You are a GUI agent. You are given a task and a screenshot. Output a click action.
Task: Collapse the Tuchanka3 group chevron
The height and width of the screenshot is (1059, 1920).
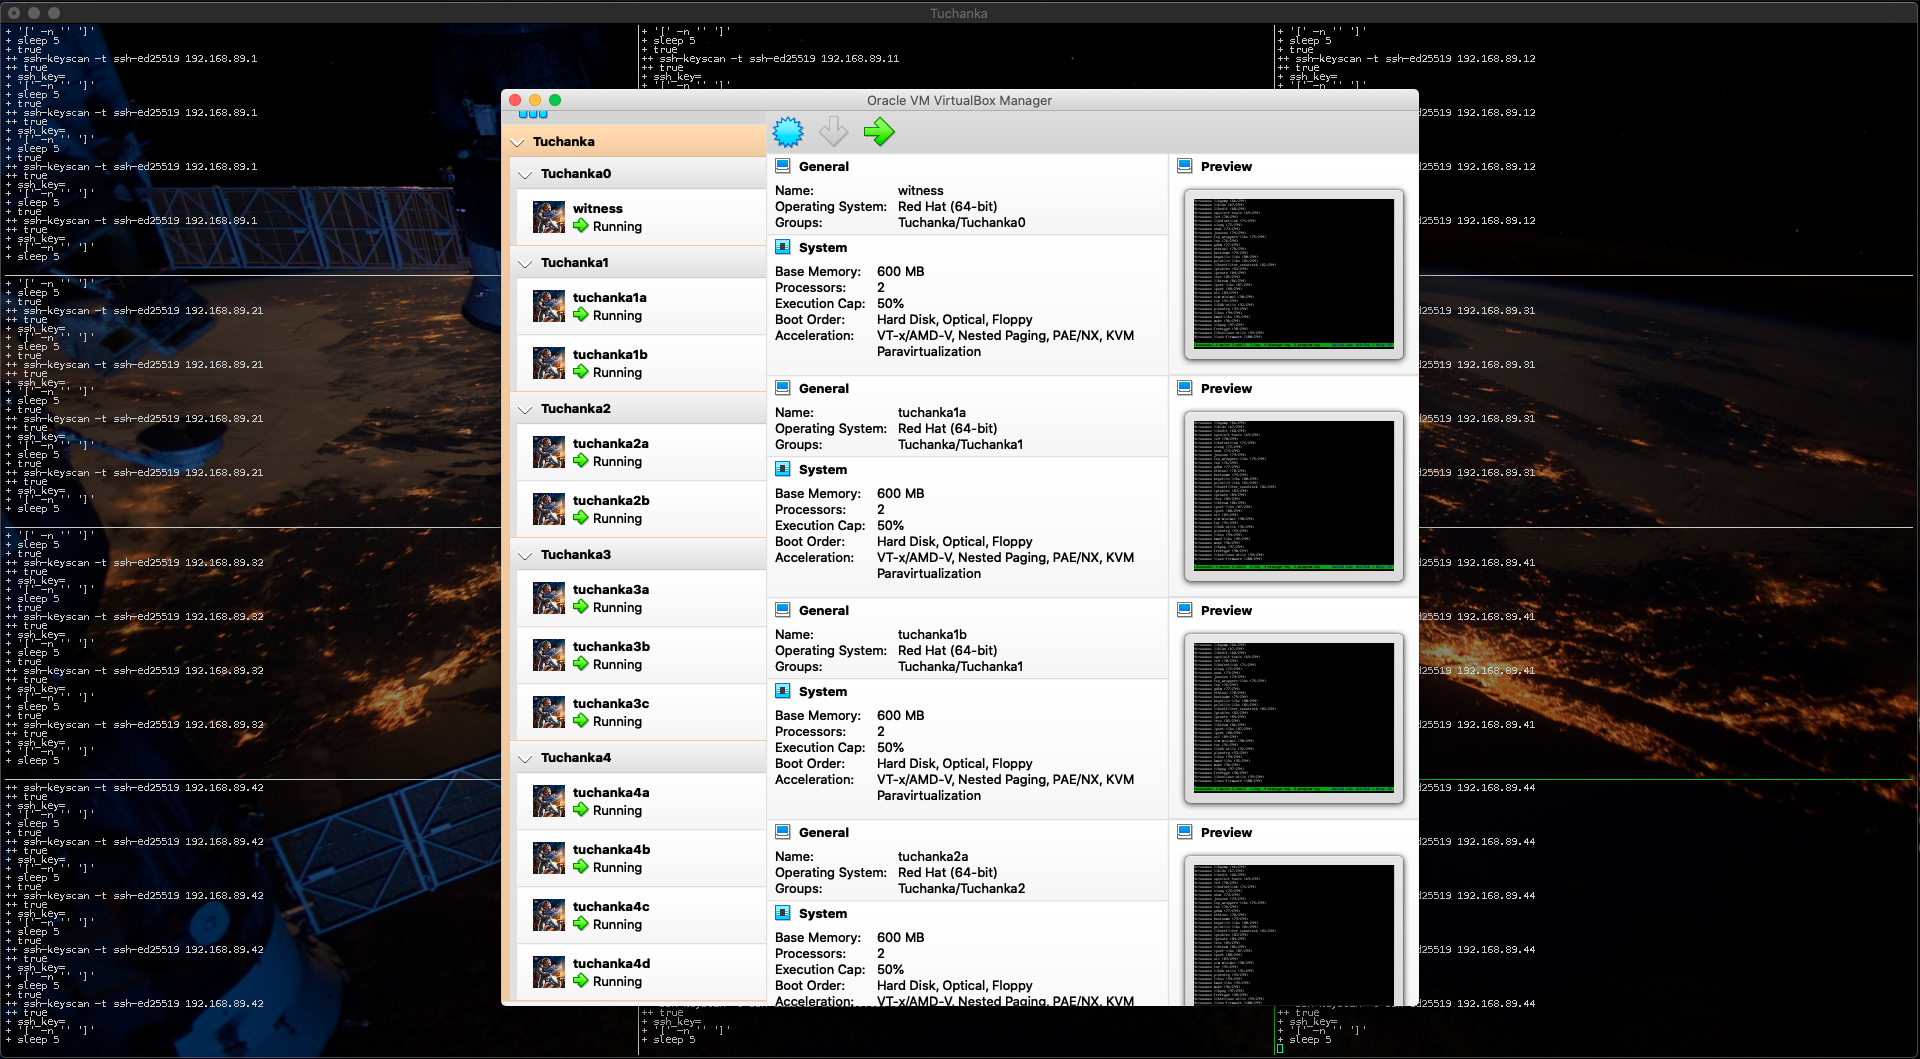tap(525, 555)
